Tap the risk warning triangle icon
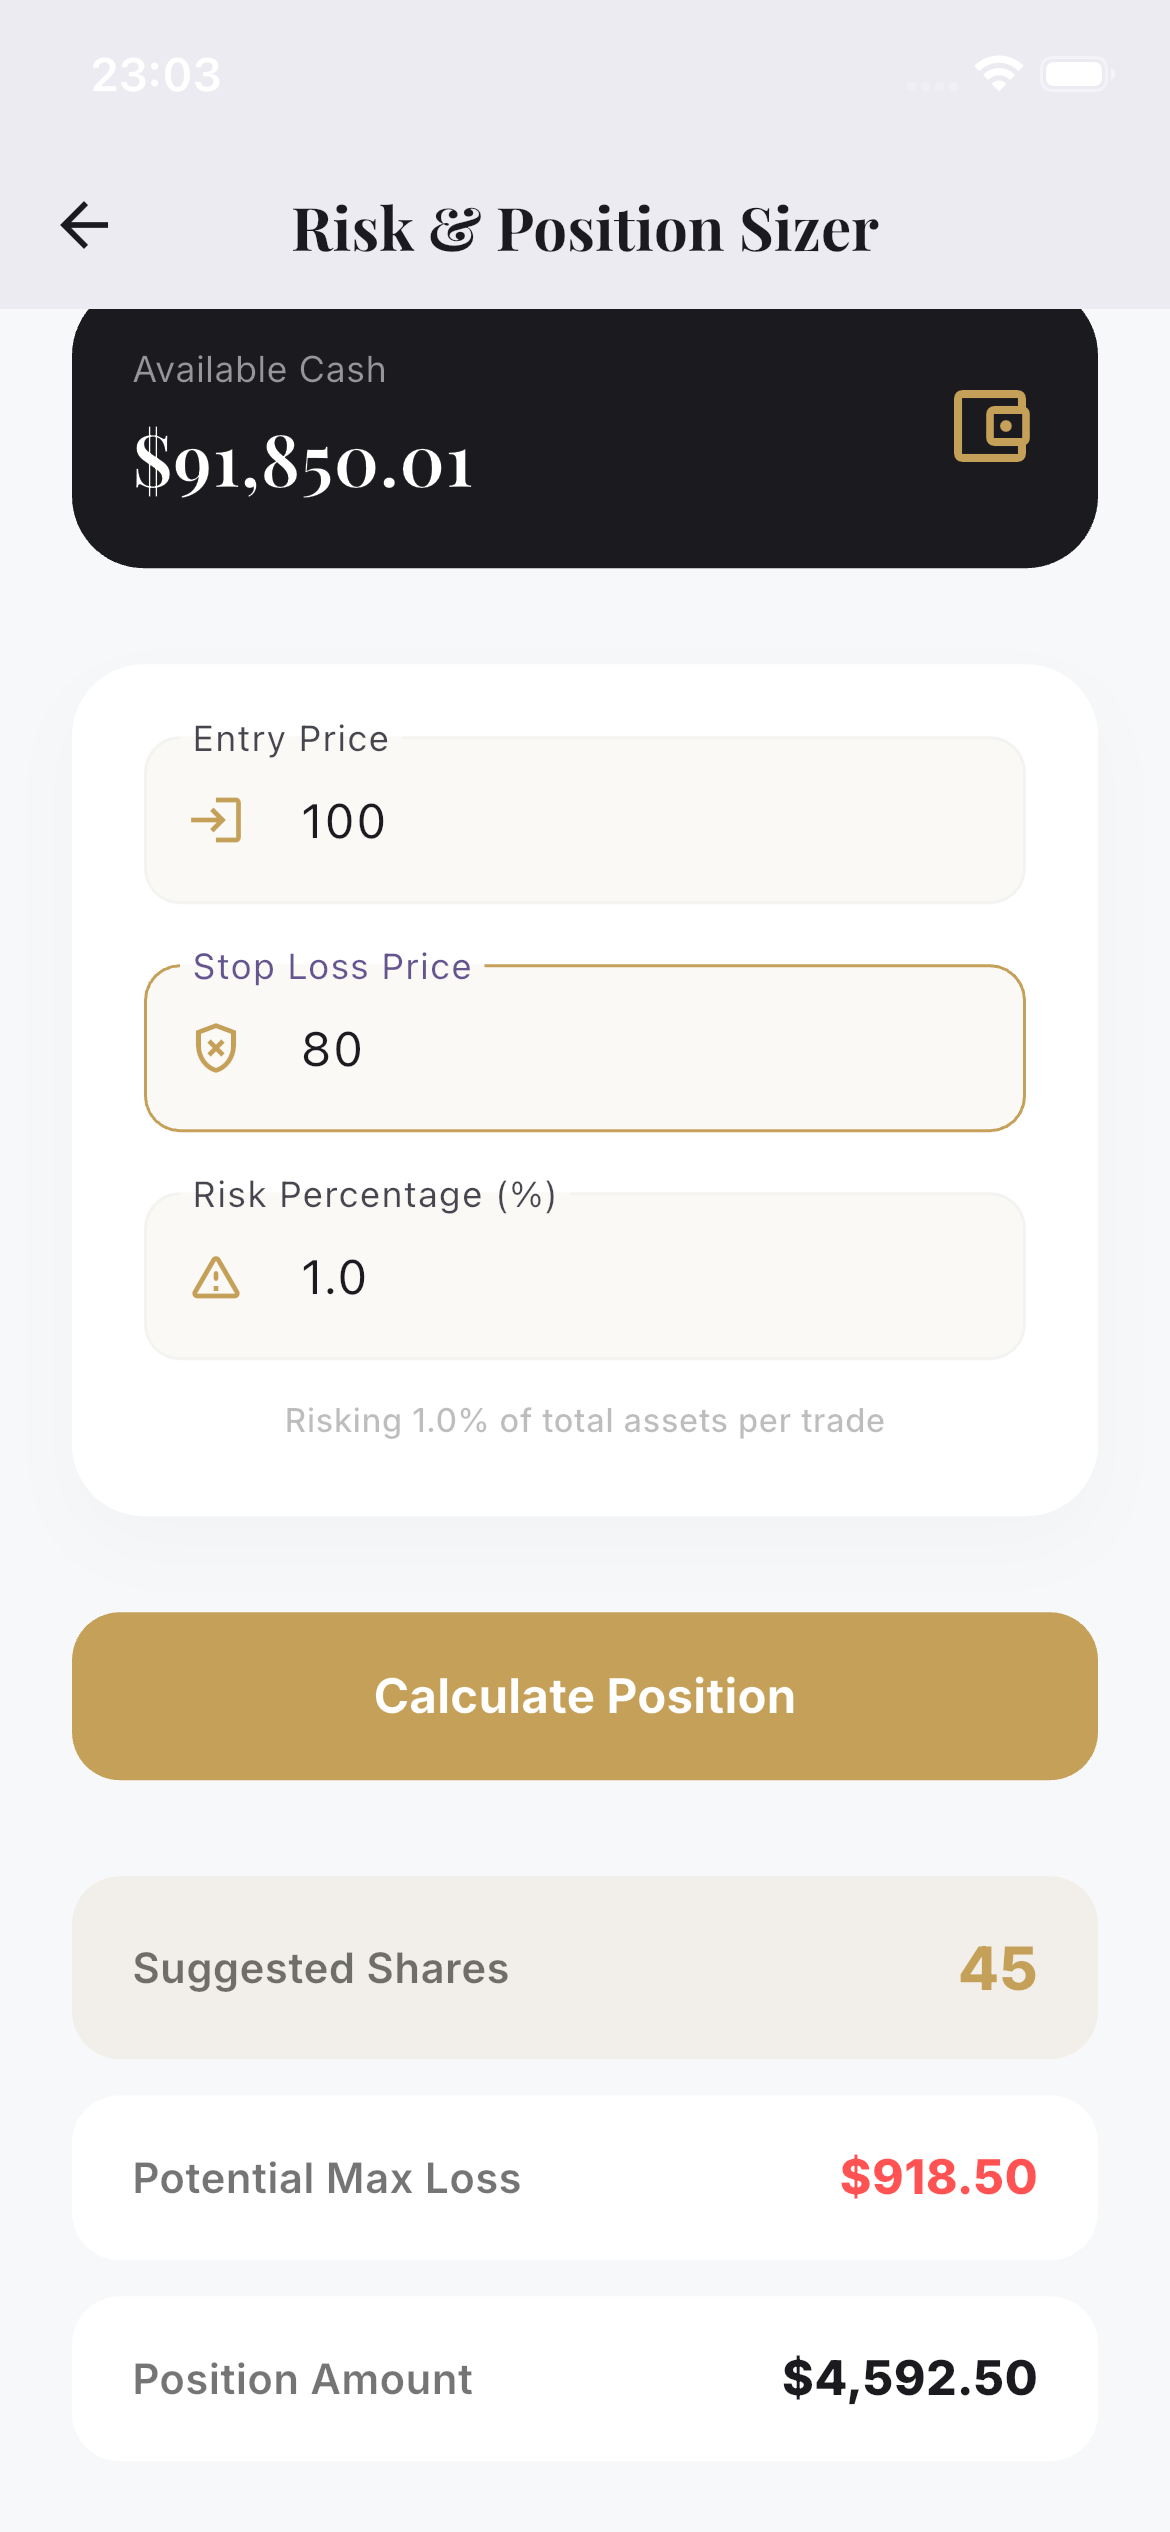Screen dimensions: 1170x2532 click(216, 1277)
